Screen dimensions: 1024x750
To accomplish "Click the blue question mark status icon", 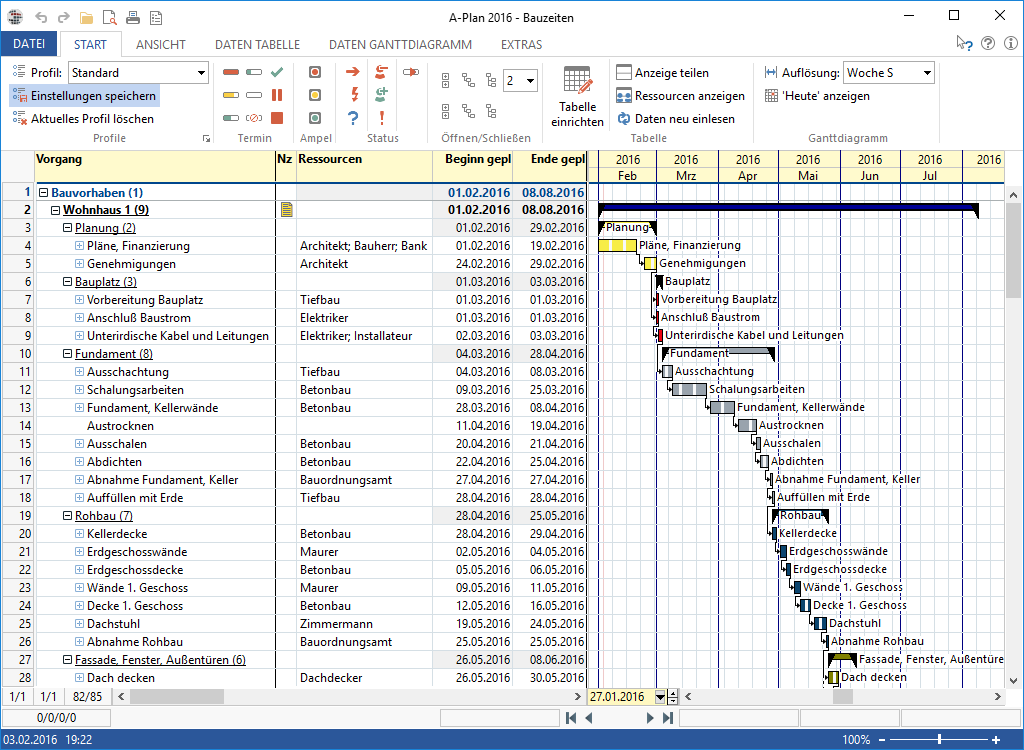I will click(353, 118).
